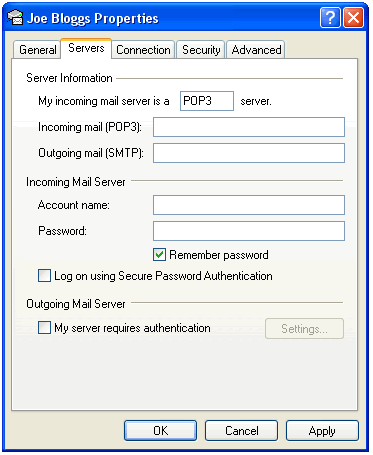Open outgoing server Settings button
The height and width of the screenshot is (455, 373).
[x=304, y=329]
